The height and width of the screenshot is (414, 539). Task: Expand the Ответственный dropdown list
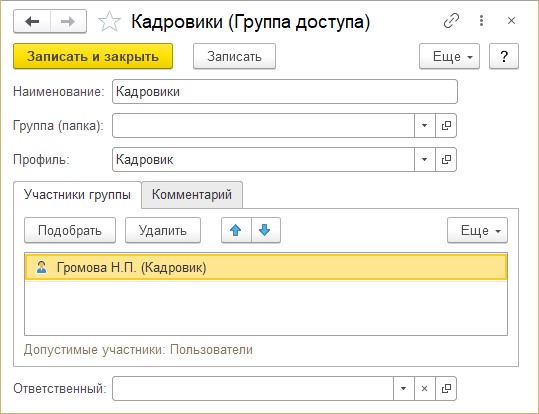point(404,389)
